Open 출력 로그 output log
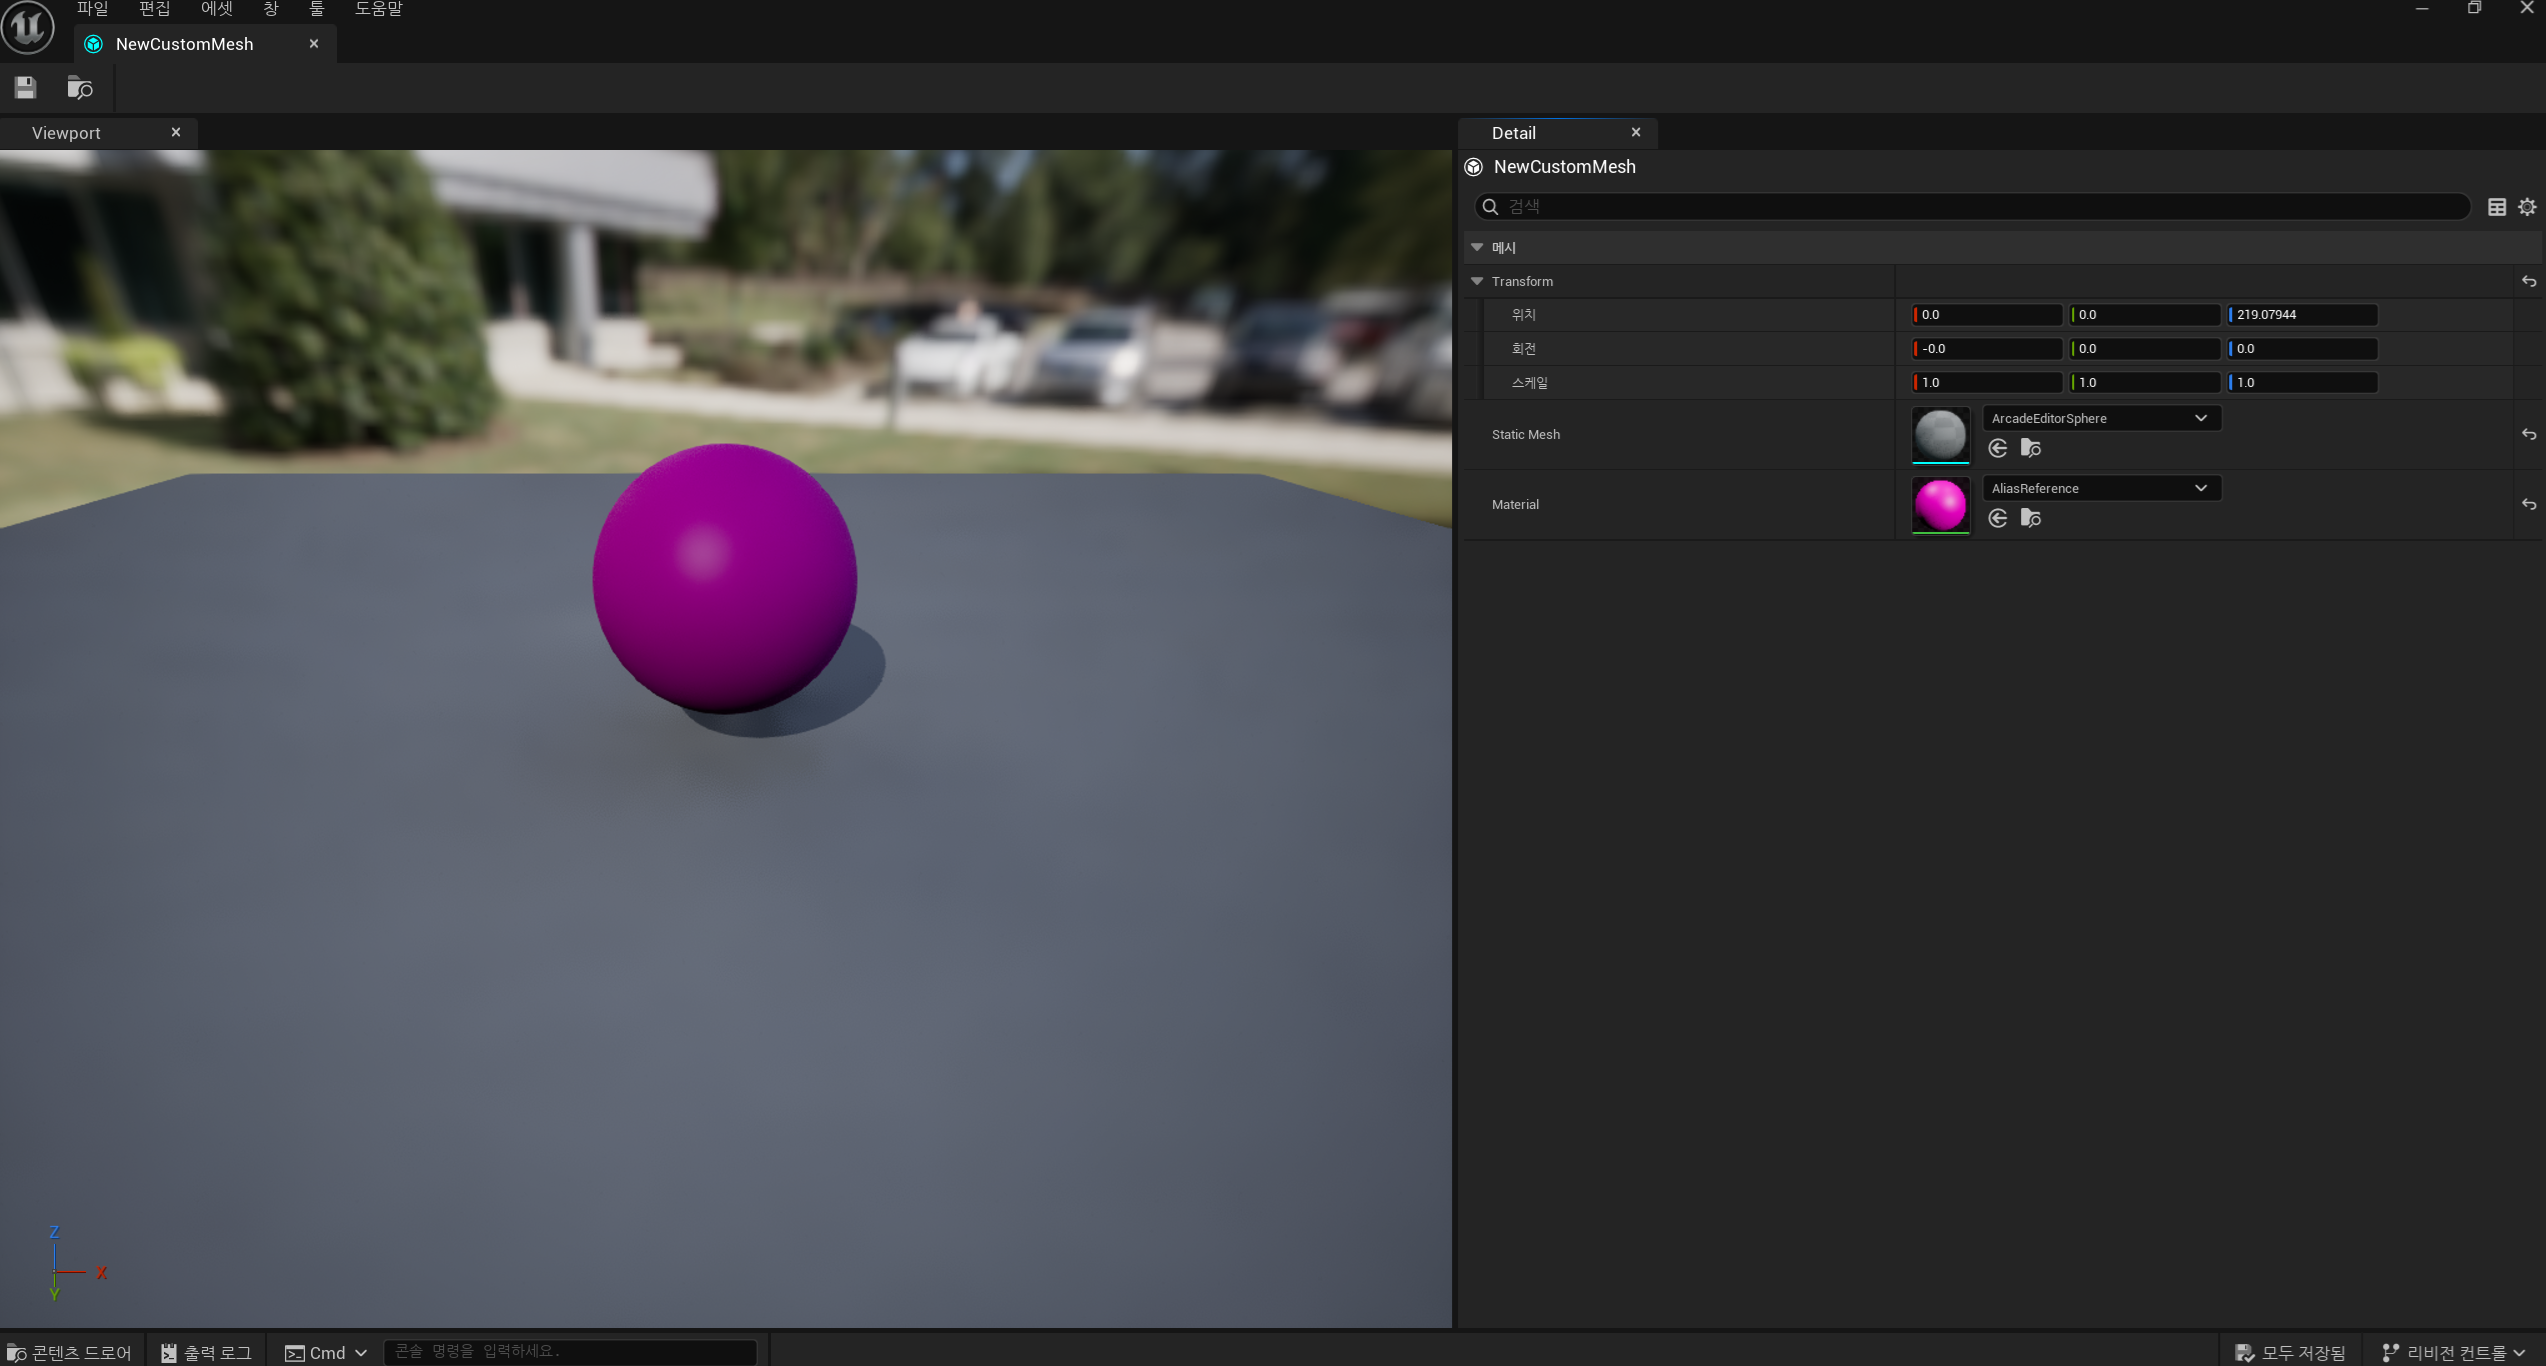 pos(207,1352)
